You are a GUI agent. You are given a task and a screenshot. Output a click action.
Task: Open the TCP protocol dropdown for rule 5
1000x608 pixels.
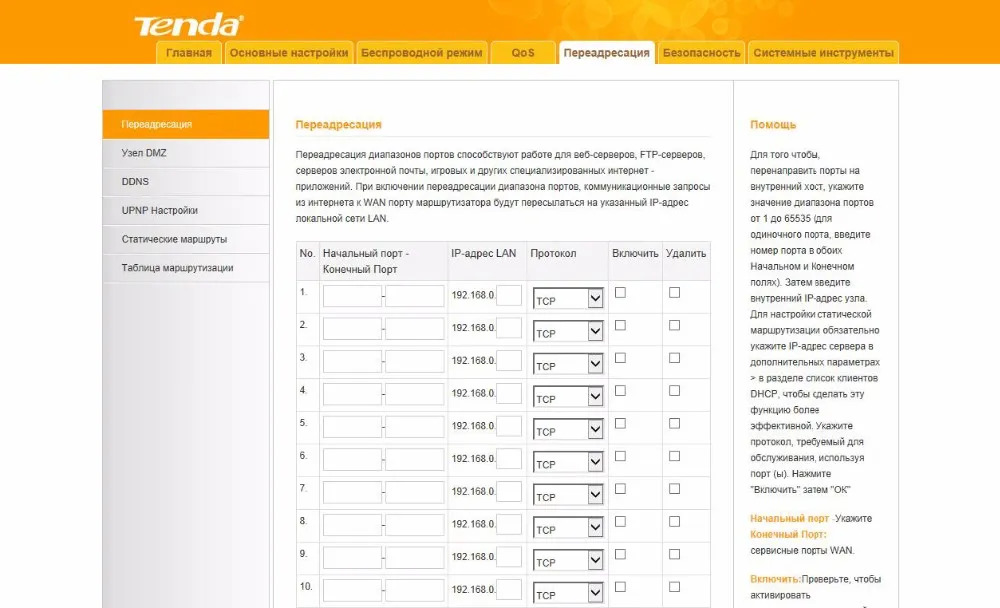coord(568,429)
